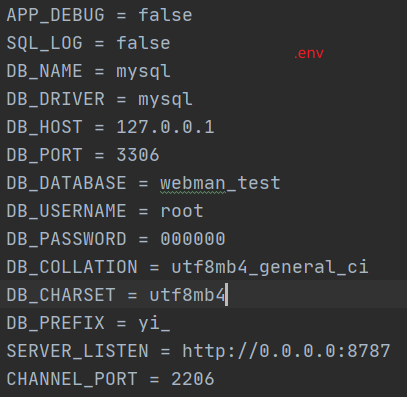Click the SERVER_LISTEN key name
Image resolution: width=407 pixels, height=397 pixels.
[77, 351]
